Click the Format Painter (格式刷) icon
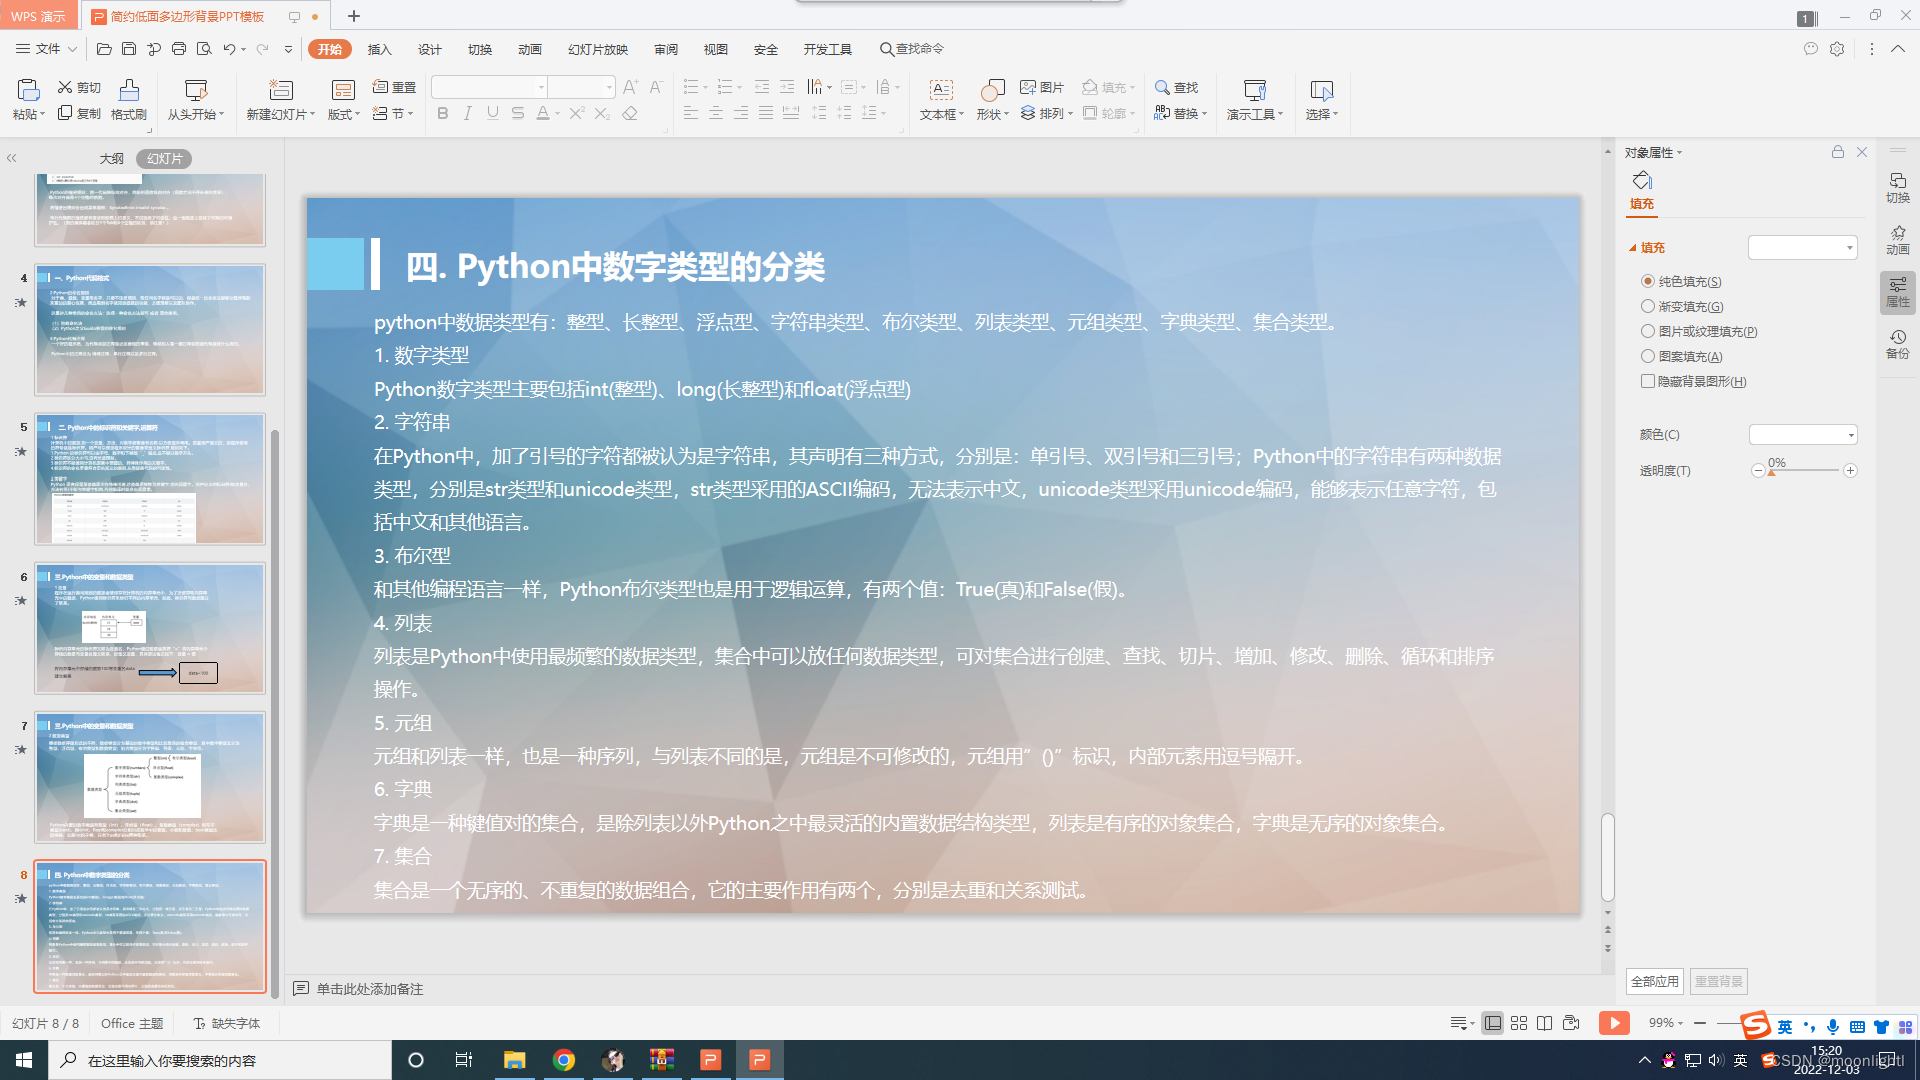The width and height of the screenshot is (1920, 1080). (129, 91)
